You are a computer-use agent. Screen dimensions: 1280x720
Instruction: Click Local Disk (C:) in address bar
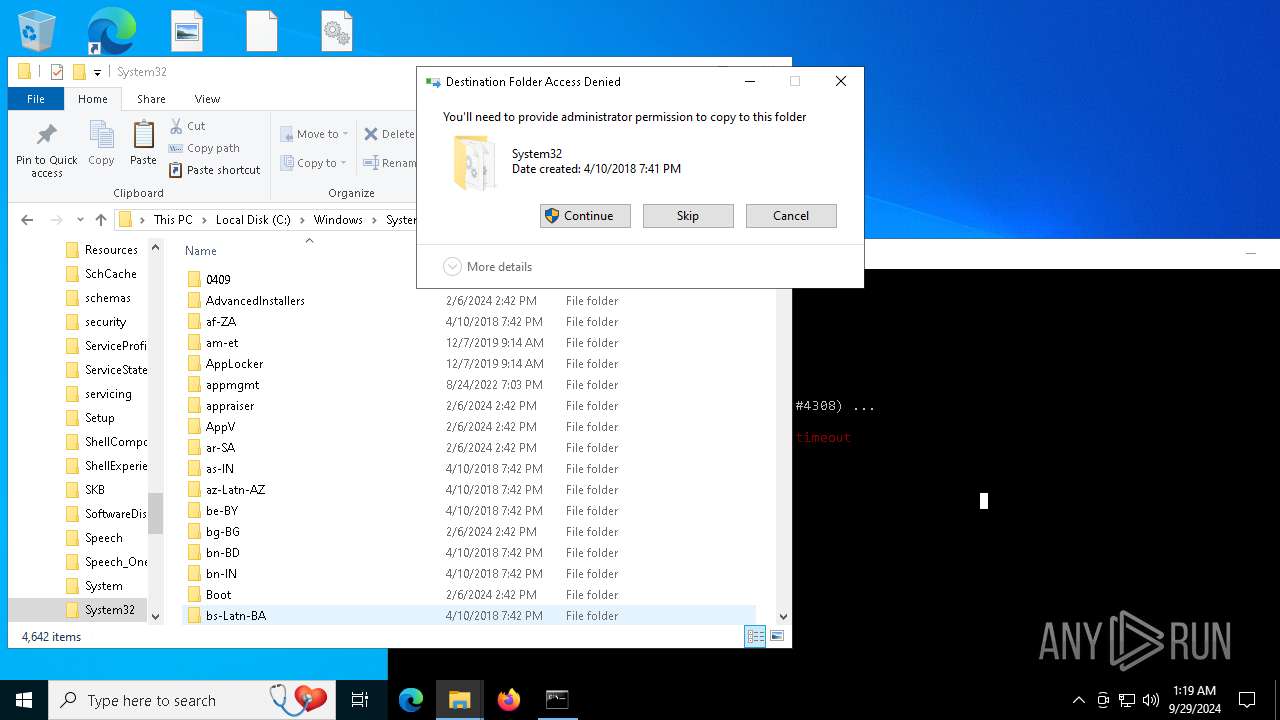click(x=253, y=220)
